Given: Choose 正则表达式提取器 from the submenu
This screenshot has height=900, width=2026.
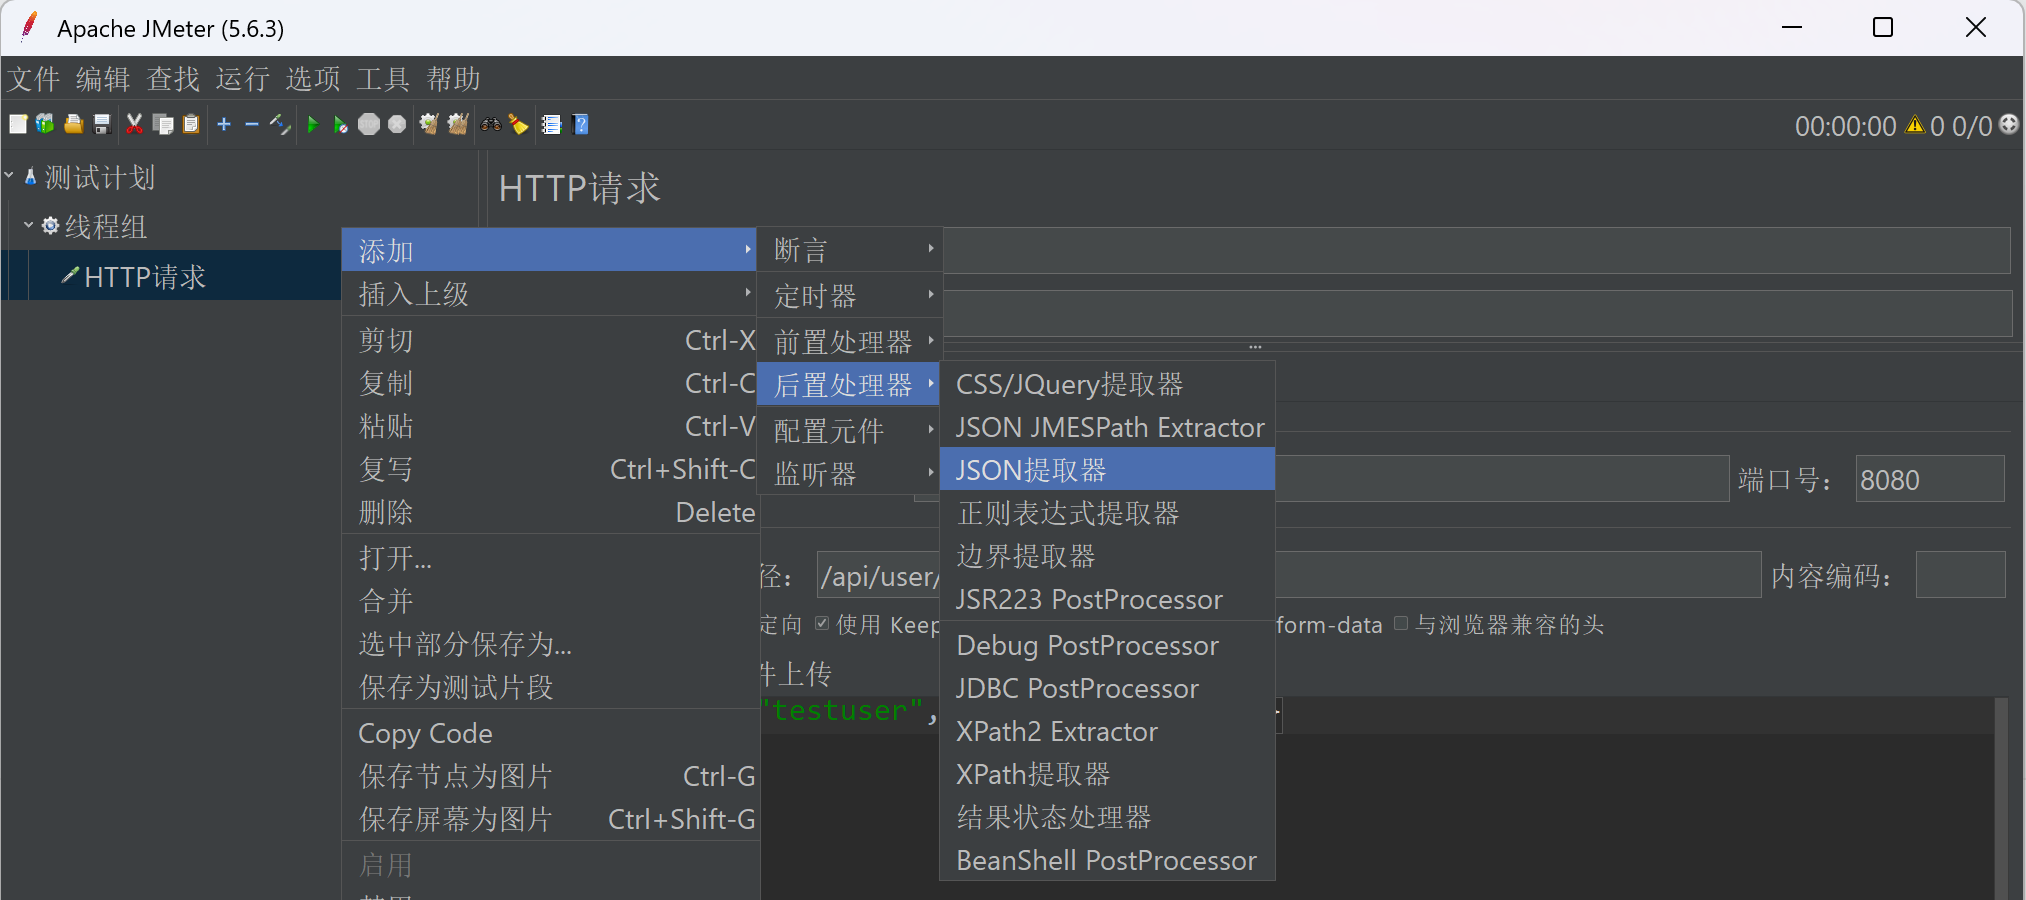Looking at the screenshot, I should coord(1107,513).
